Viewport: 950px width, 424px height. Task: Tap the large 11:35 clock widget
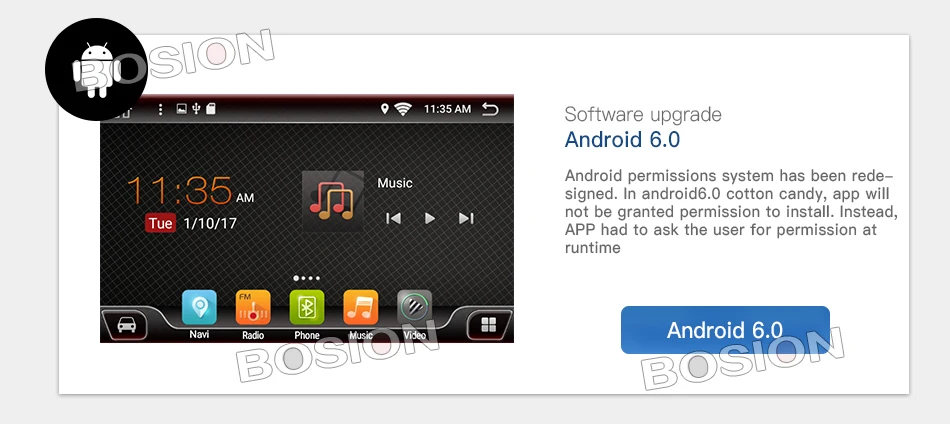point(190,191)
